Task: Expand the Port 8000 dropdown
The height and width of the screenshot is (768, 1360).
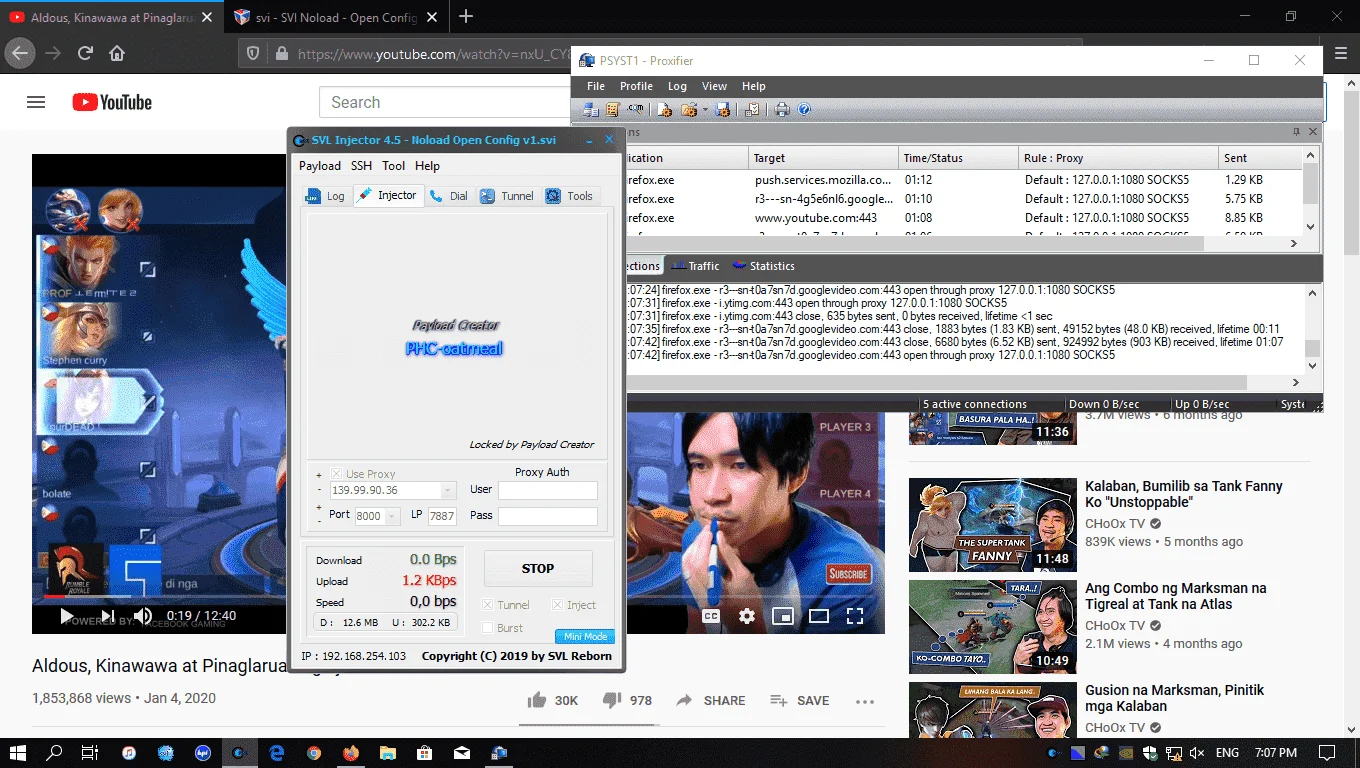Action: click(x=391, y=516)
